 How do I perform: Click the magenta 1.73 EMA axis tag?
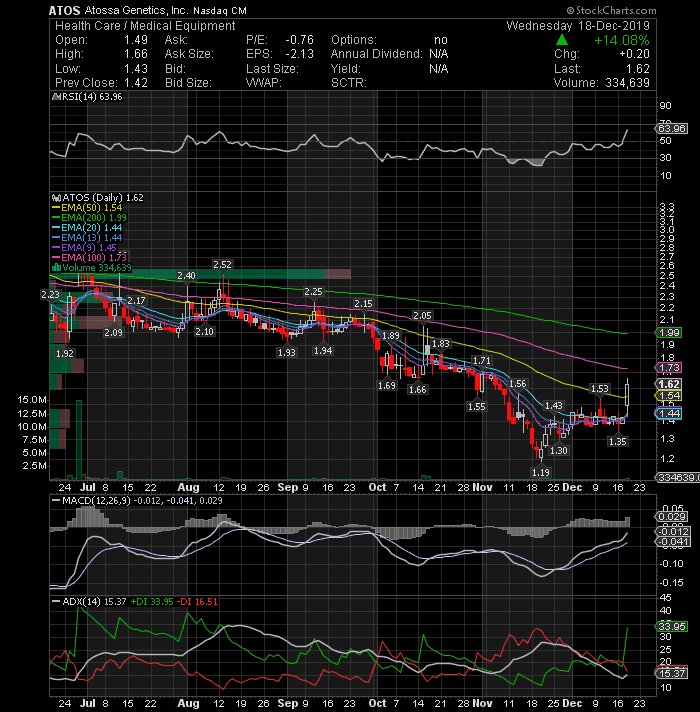click(x=669, y=367)
